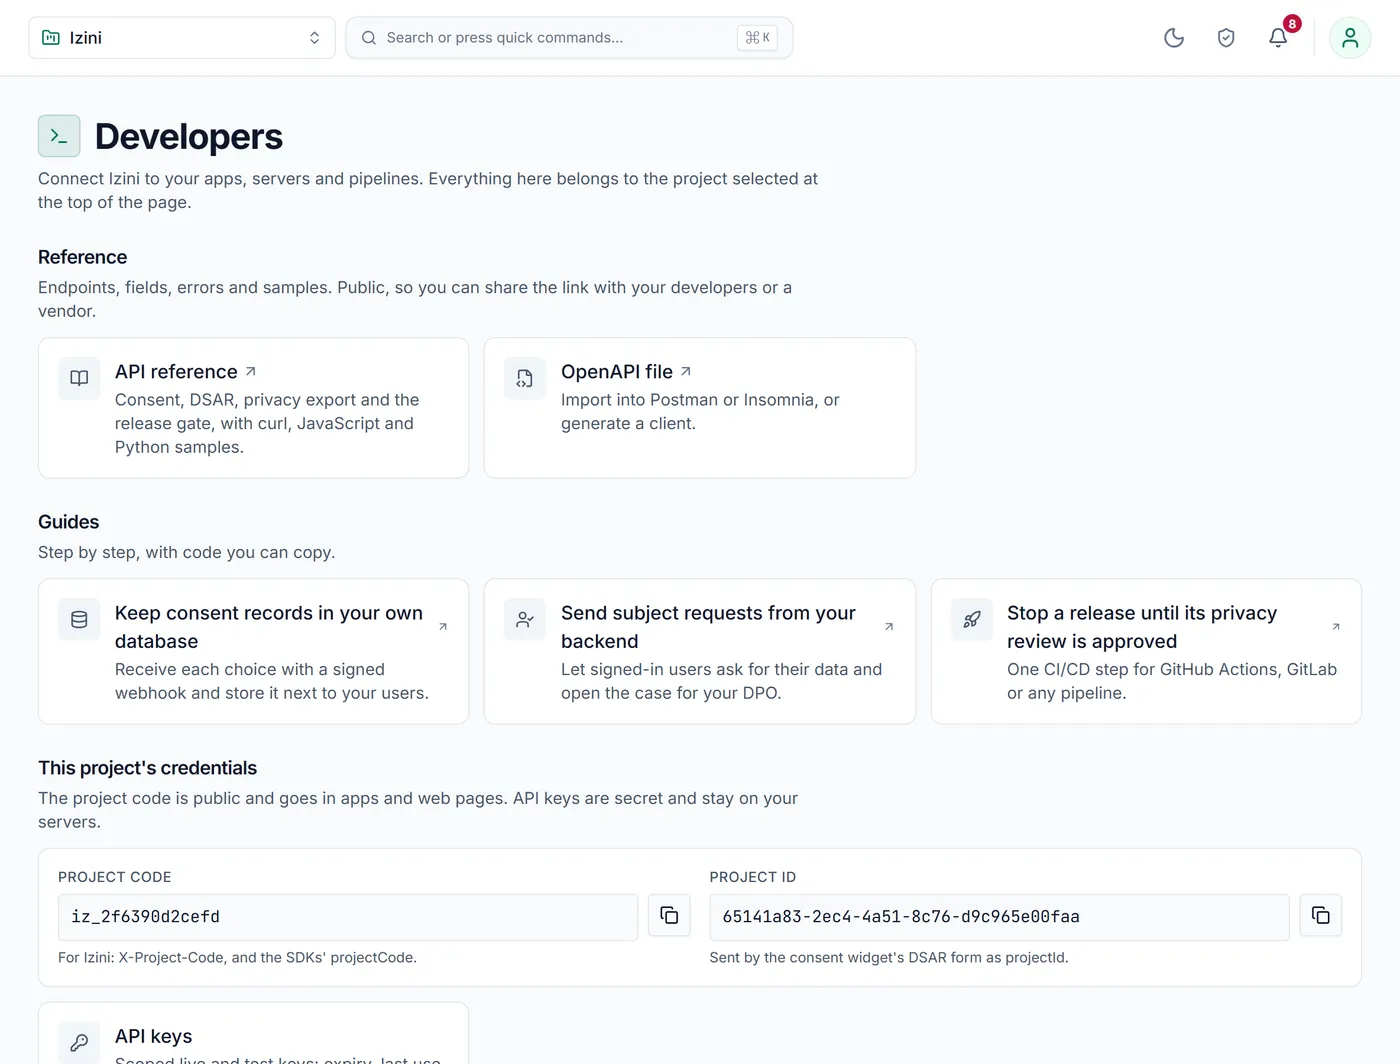Click the 'This project's credentials' heading
Image resolution: width=1400 pixels, height=1064 pixels.
click(147, 768)
